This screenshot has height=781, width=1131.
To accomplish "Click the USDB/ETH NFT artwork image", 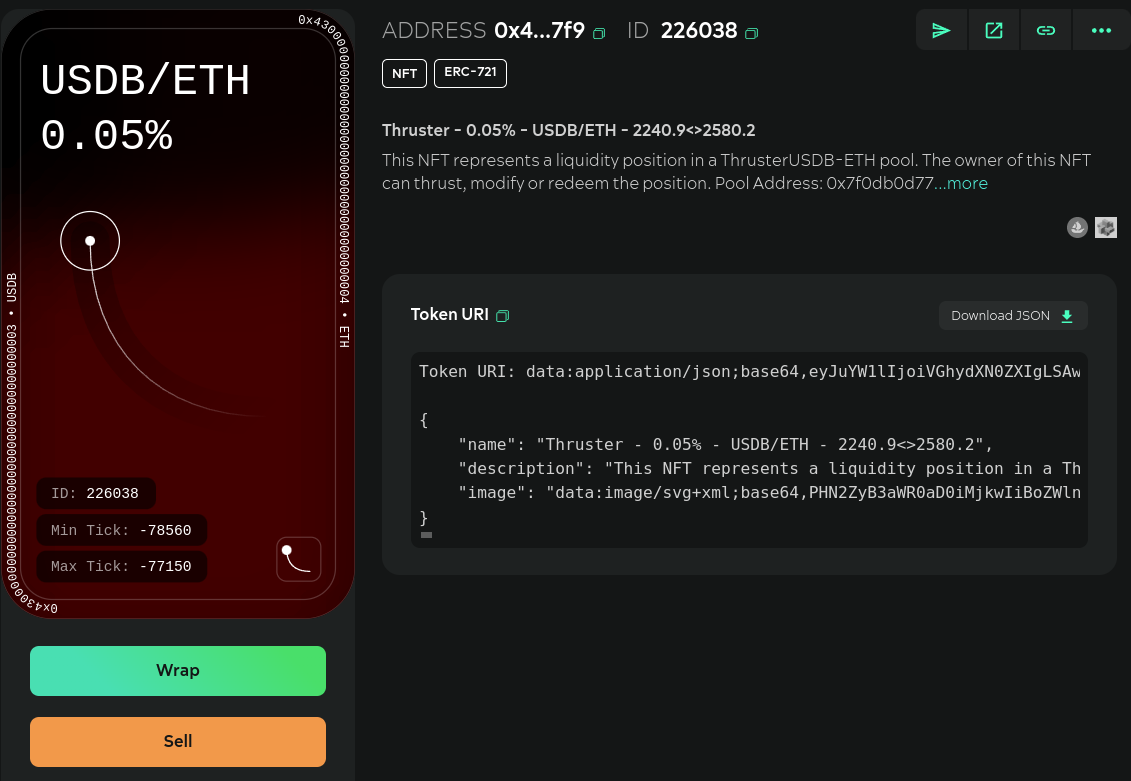I will [x=177, y=314].
